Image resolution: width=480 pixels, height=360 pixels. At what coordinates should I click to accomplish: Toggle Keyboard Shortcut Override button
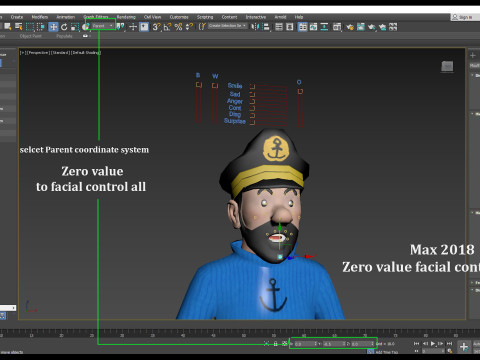[x=144, y=27]
